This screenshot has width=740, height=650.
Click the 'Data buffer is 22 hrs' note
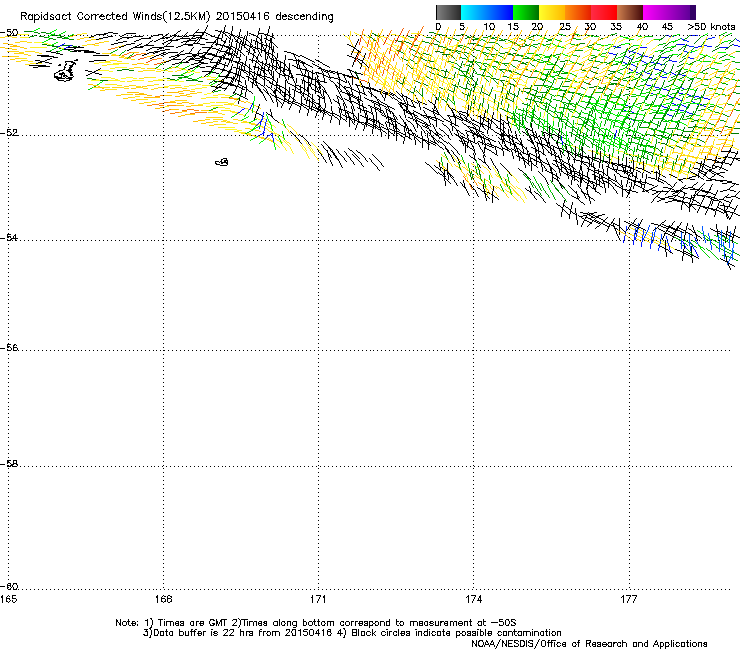tap(202, 633)
